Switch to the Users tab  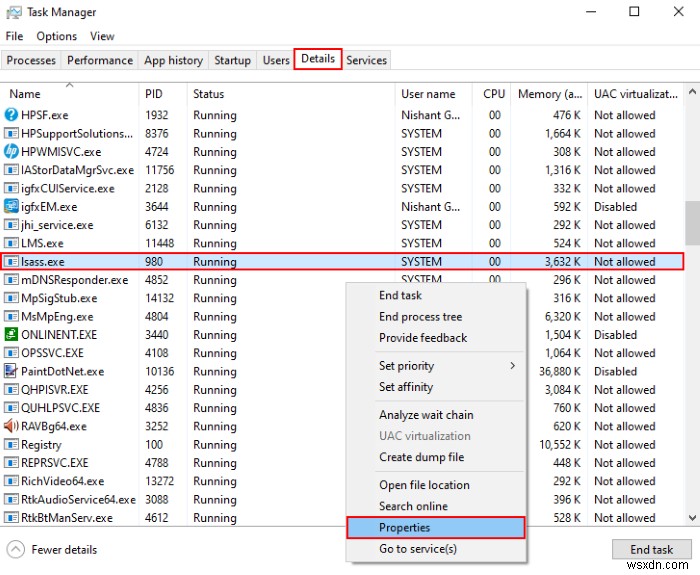tap(276, 60)
